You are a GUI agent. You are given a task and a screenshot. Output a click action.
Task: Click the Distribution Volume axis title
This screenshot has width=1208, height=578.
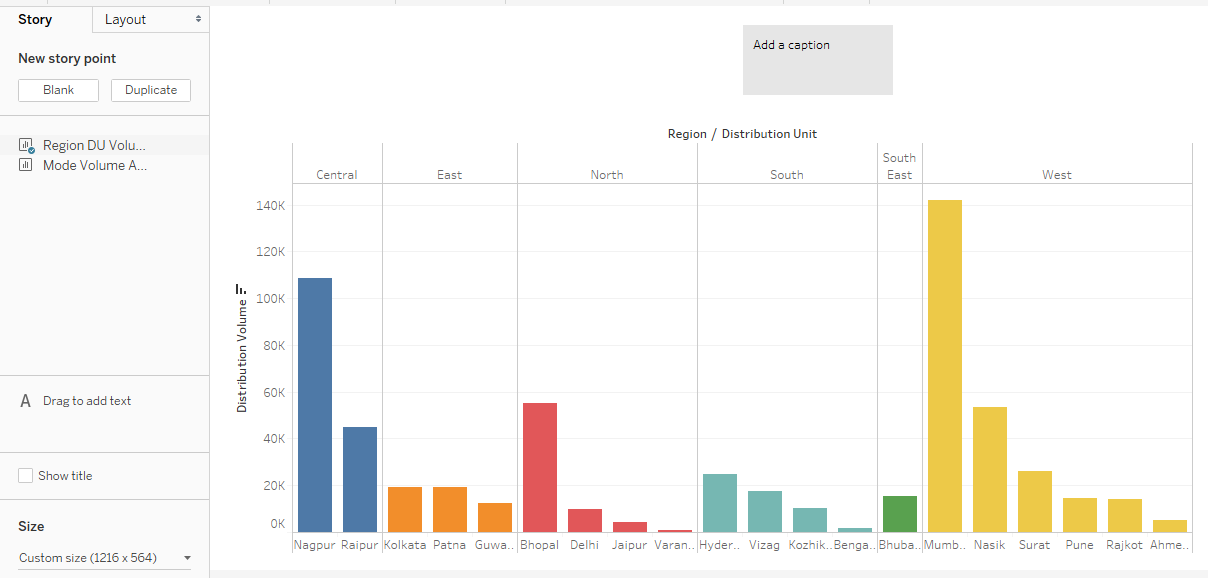tap(241, 355)
